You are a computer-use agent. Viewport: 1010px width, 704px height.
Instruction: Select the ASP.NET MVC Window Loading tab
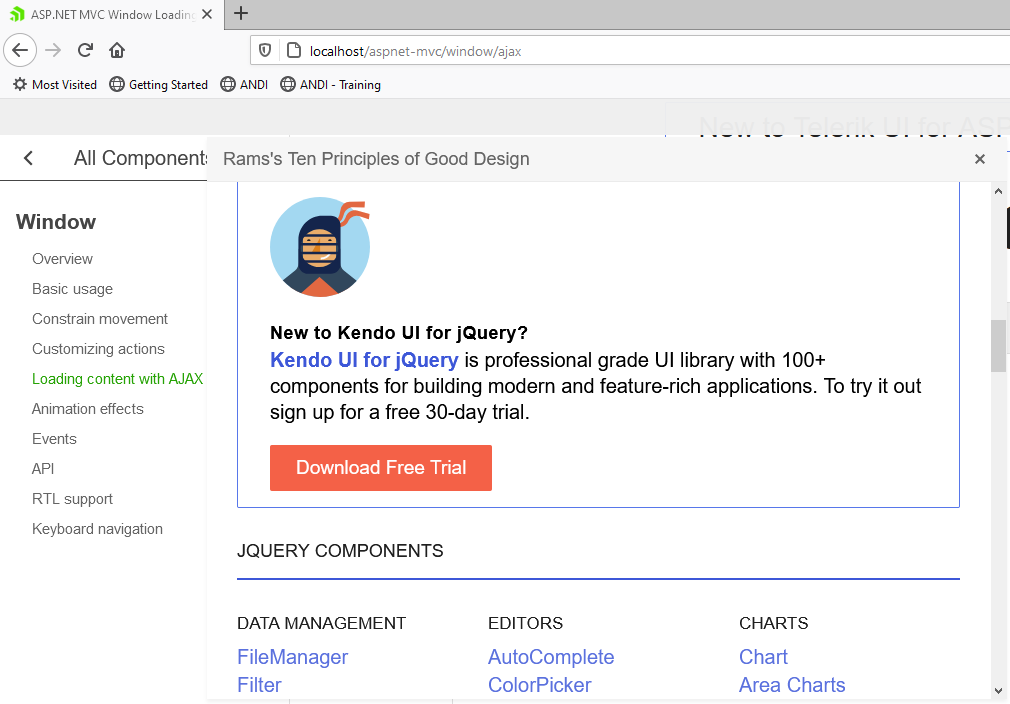(x=110, y=14)
